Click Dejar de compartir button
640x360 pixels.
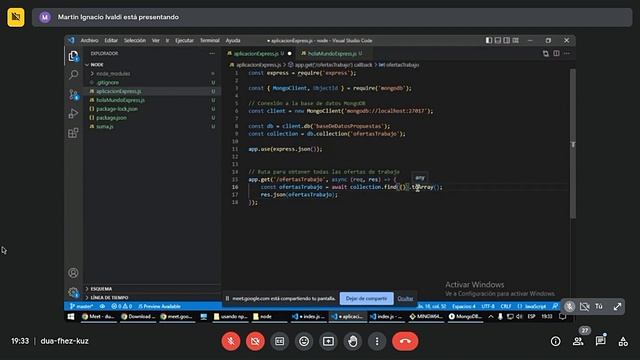click(x=367, y=298)
